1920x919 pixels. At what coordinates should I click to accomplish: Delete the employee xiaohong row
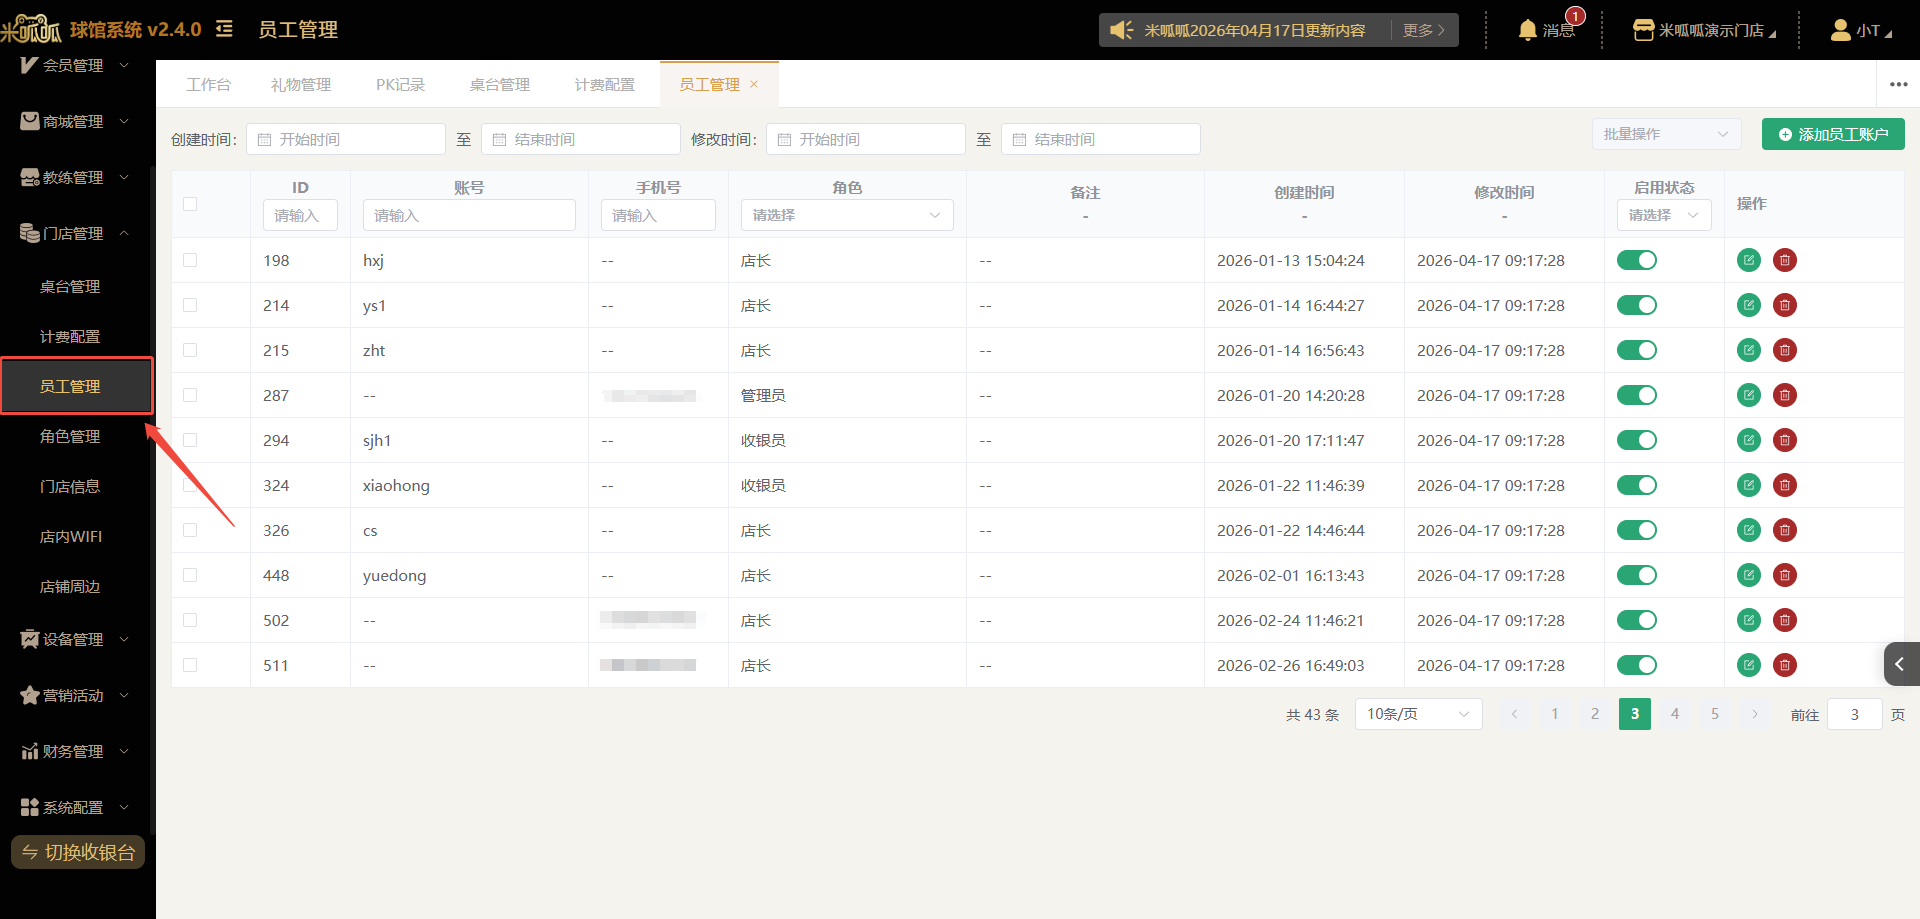click(1785, 485)
